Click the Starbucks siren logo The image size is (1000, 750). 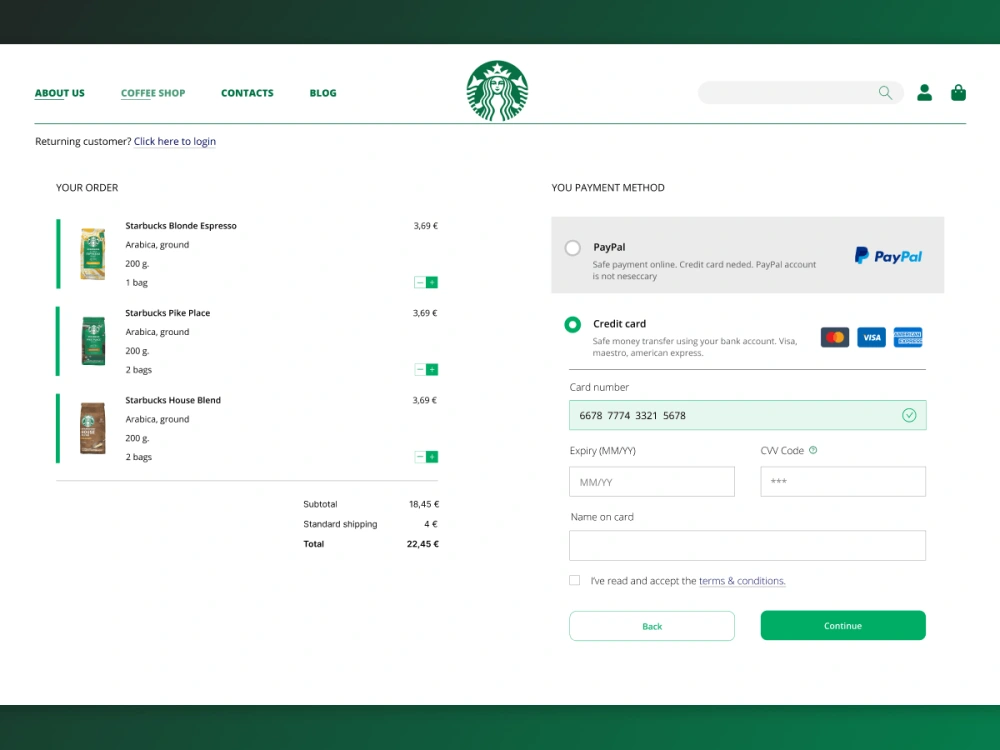pyautogui.click(x=497, y=91)
